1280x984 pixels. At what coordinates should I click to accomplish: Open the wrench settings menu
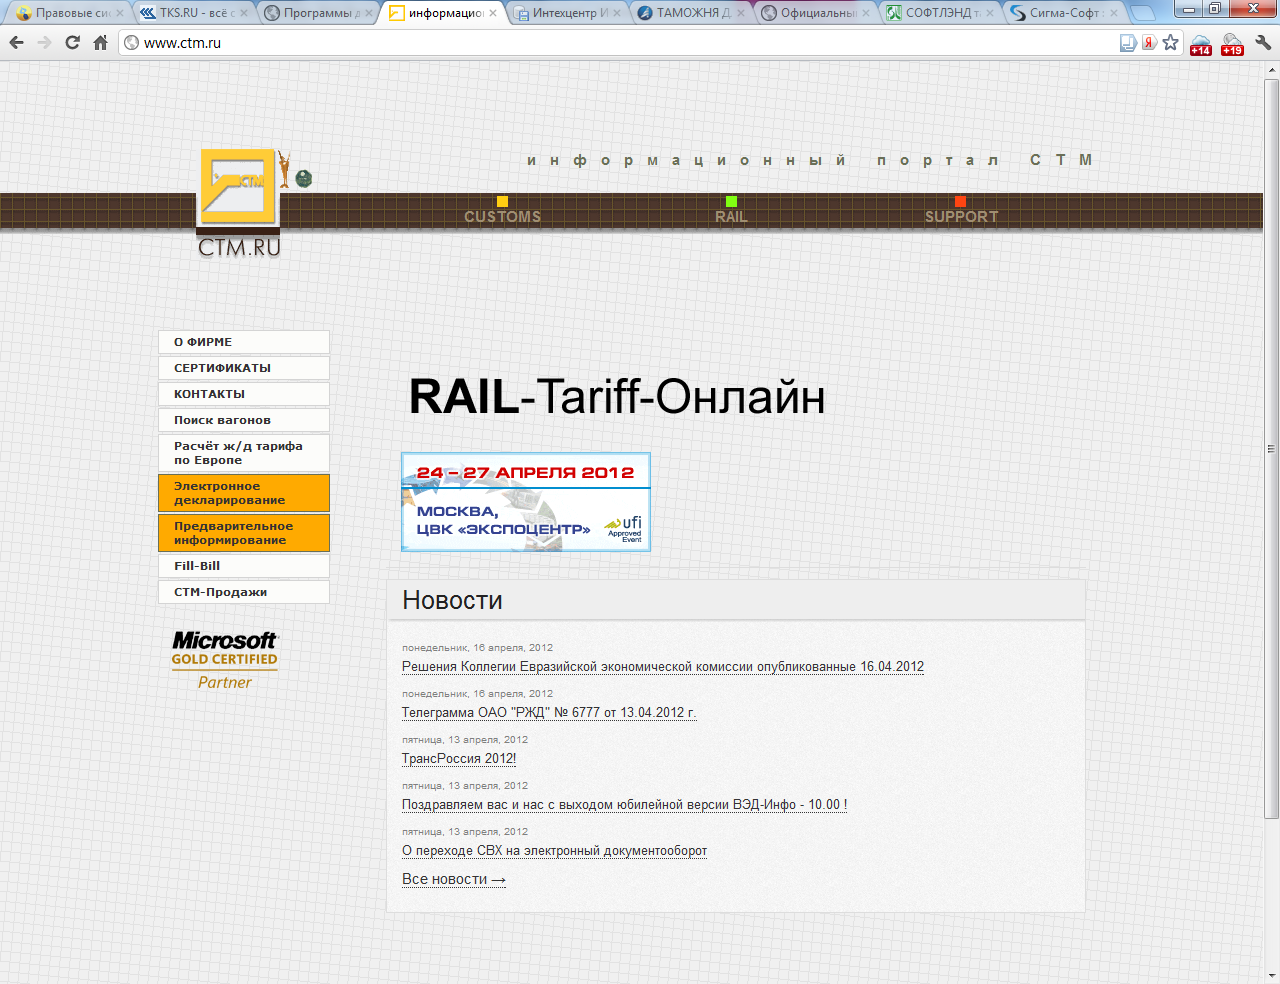point(1263,42)
